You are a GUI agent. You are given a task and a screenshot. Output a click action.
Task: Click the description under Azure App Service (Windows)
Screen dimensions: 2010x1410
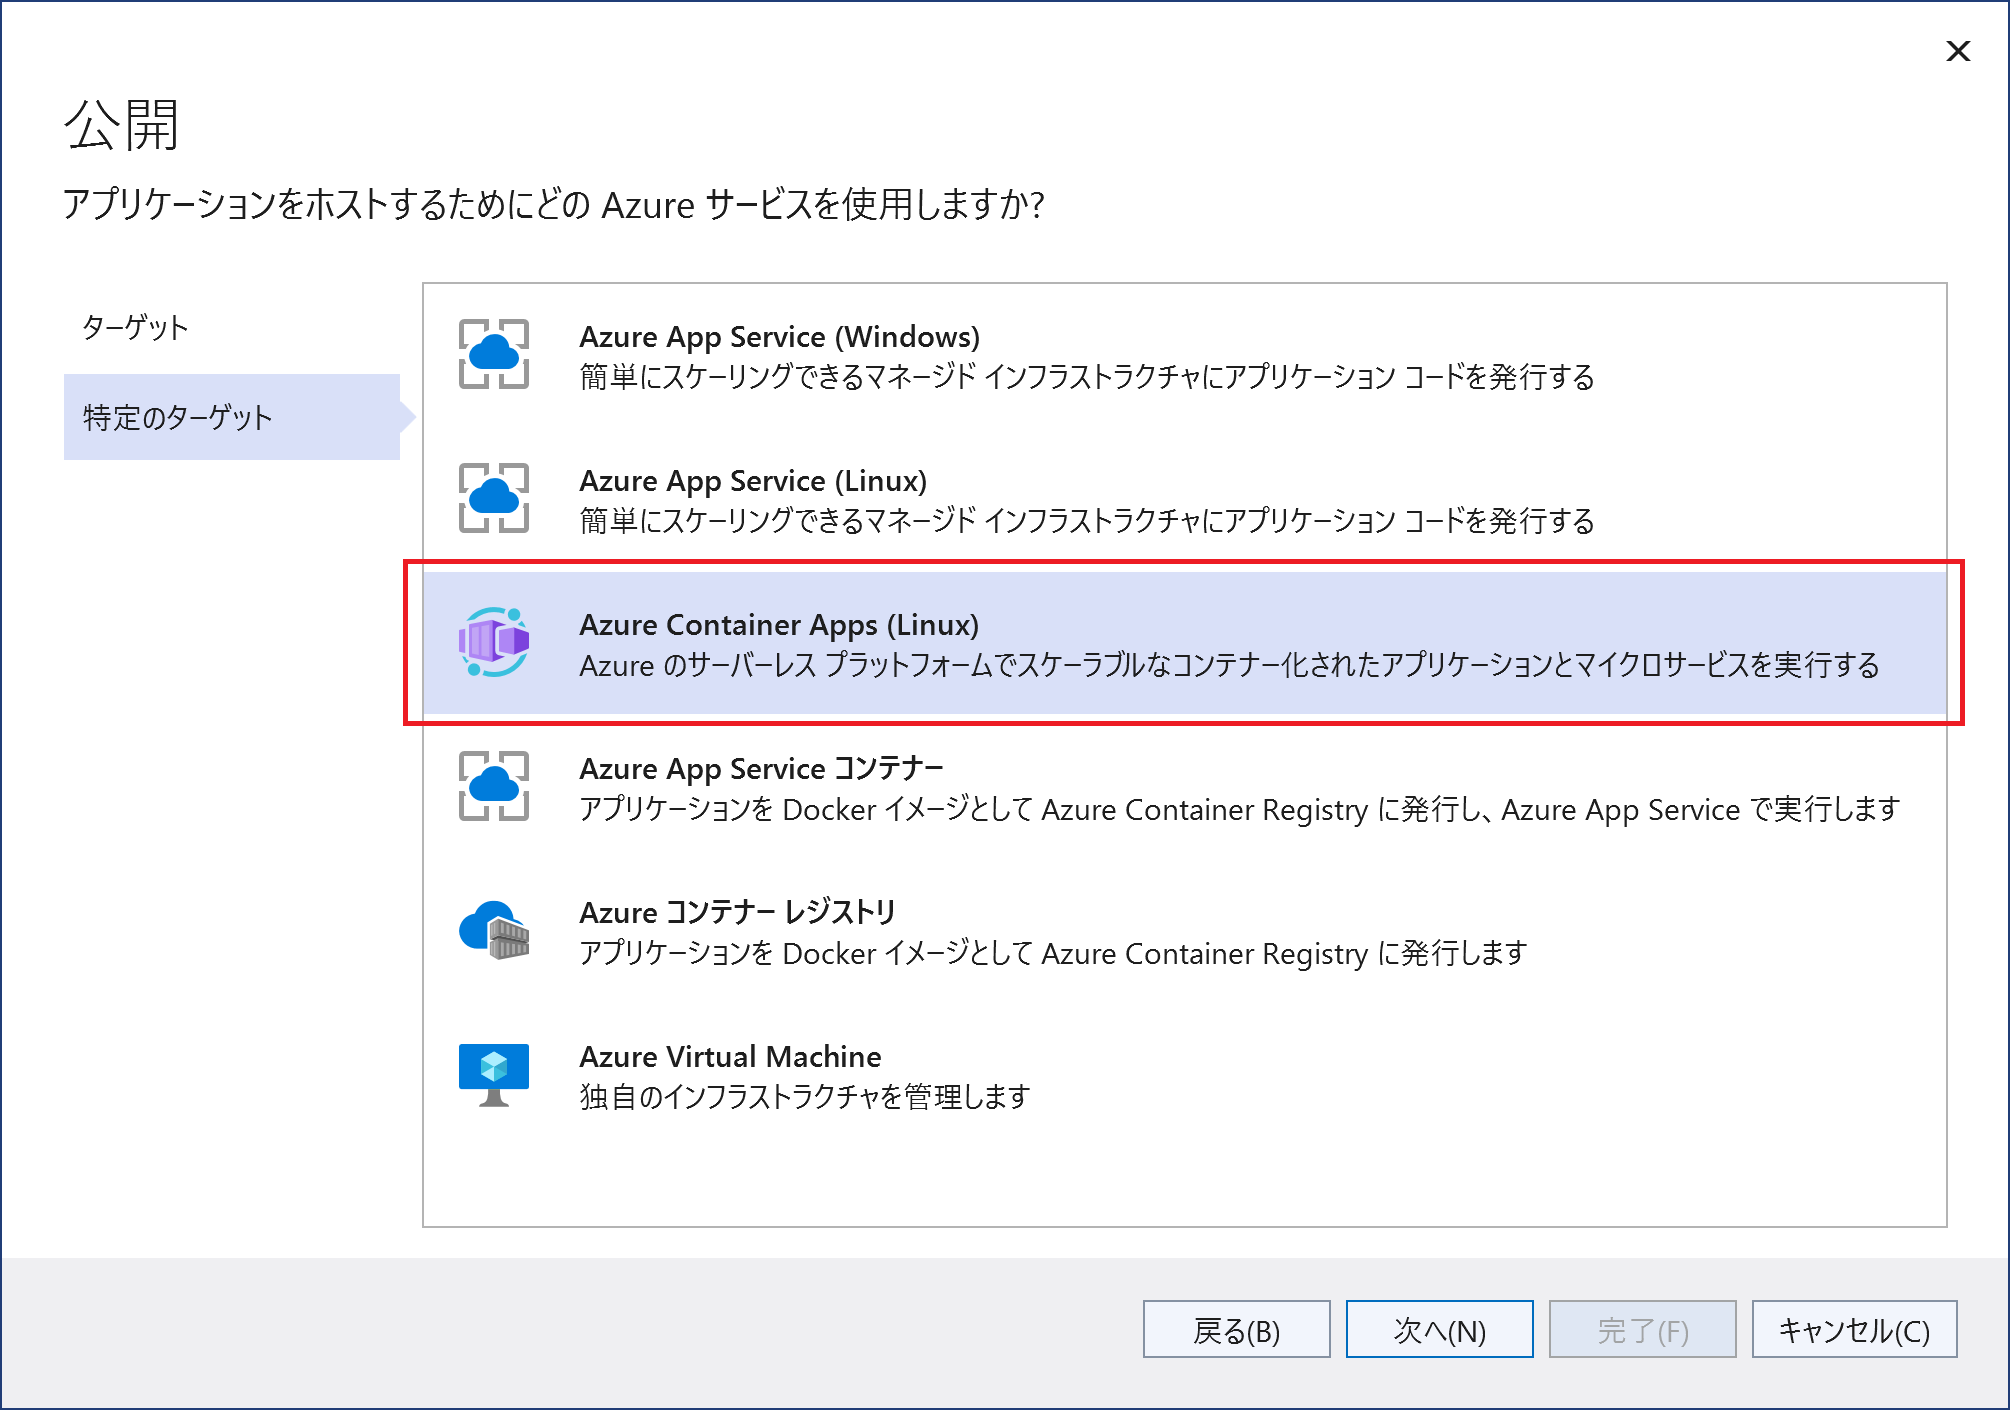click(1087, 377)
